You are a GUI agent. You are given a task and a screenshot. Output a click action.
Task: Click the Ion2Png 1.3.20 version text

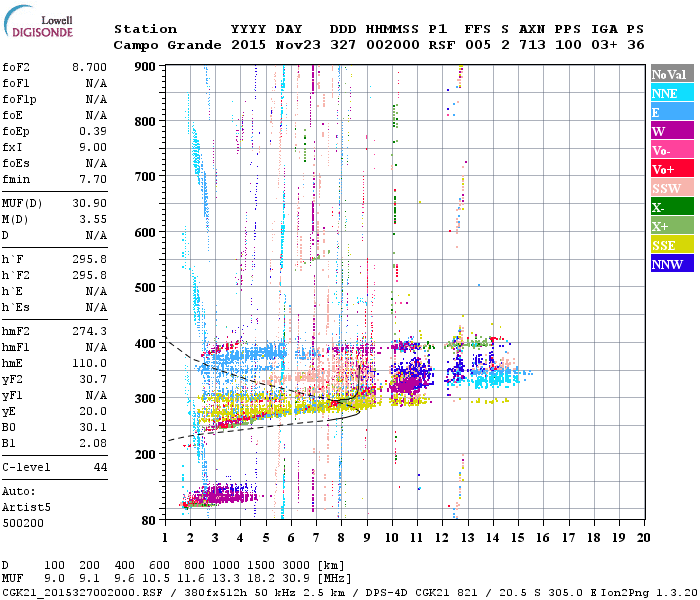pyautogui.click(x=649, y=593)
